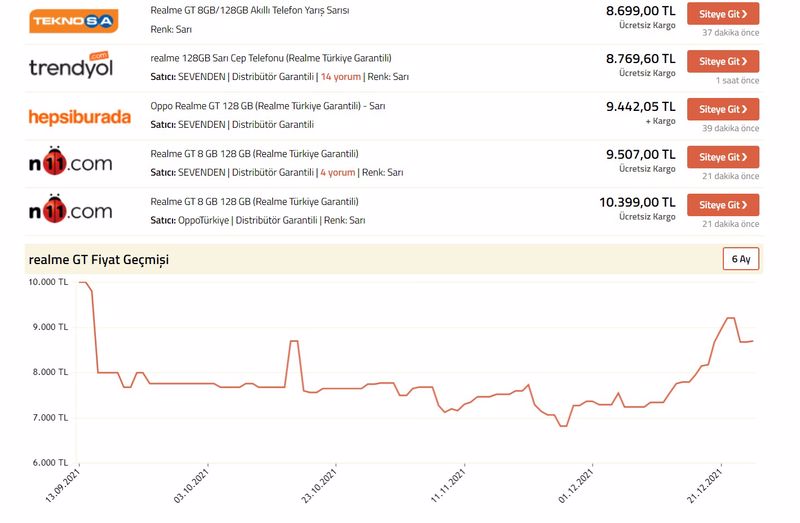The width and height of the screenshot is (800, 523).
Task: Click the chart line's start at 13.09.2021
Action: (80, 283)
